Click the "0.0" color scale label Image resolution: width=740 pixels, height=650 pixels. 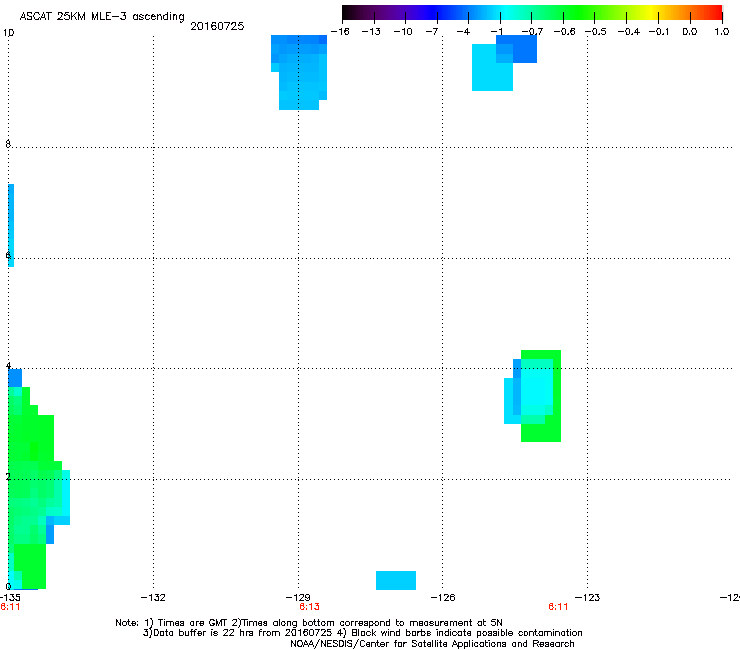[690, 32]
